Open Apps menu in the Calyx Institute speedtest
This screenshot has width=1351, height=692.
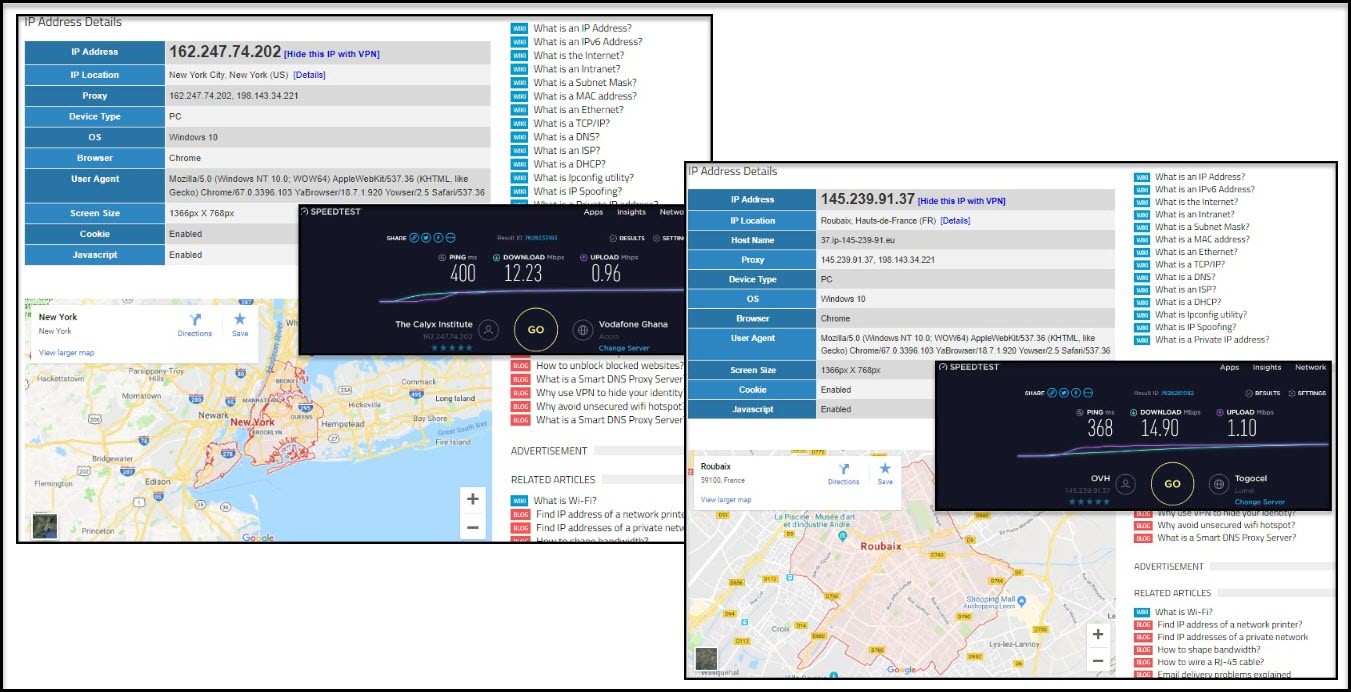point(593,212)
